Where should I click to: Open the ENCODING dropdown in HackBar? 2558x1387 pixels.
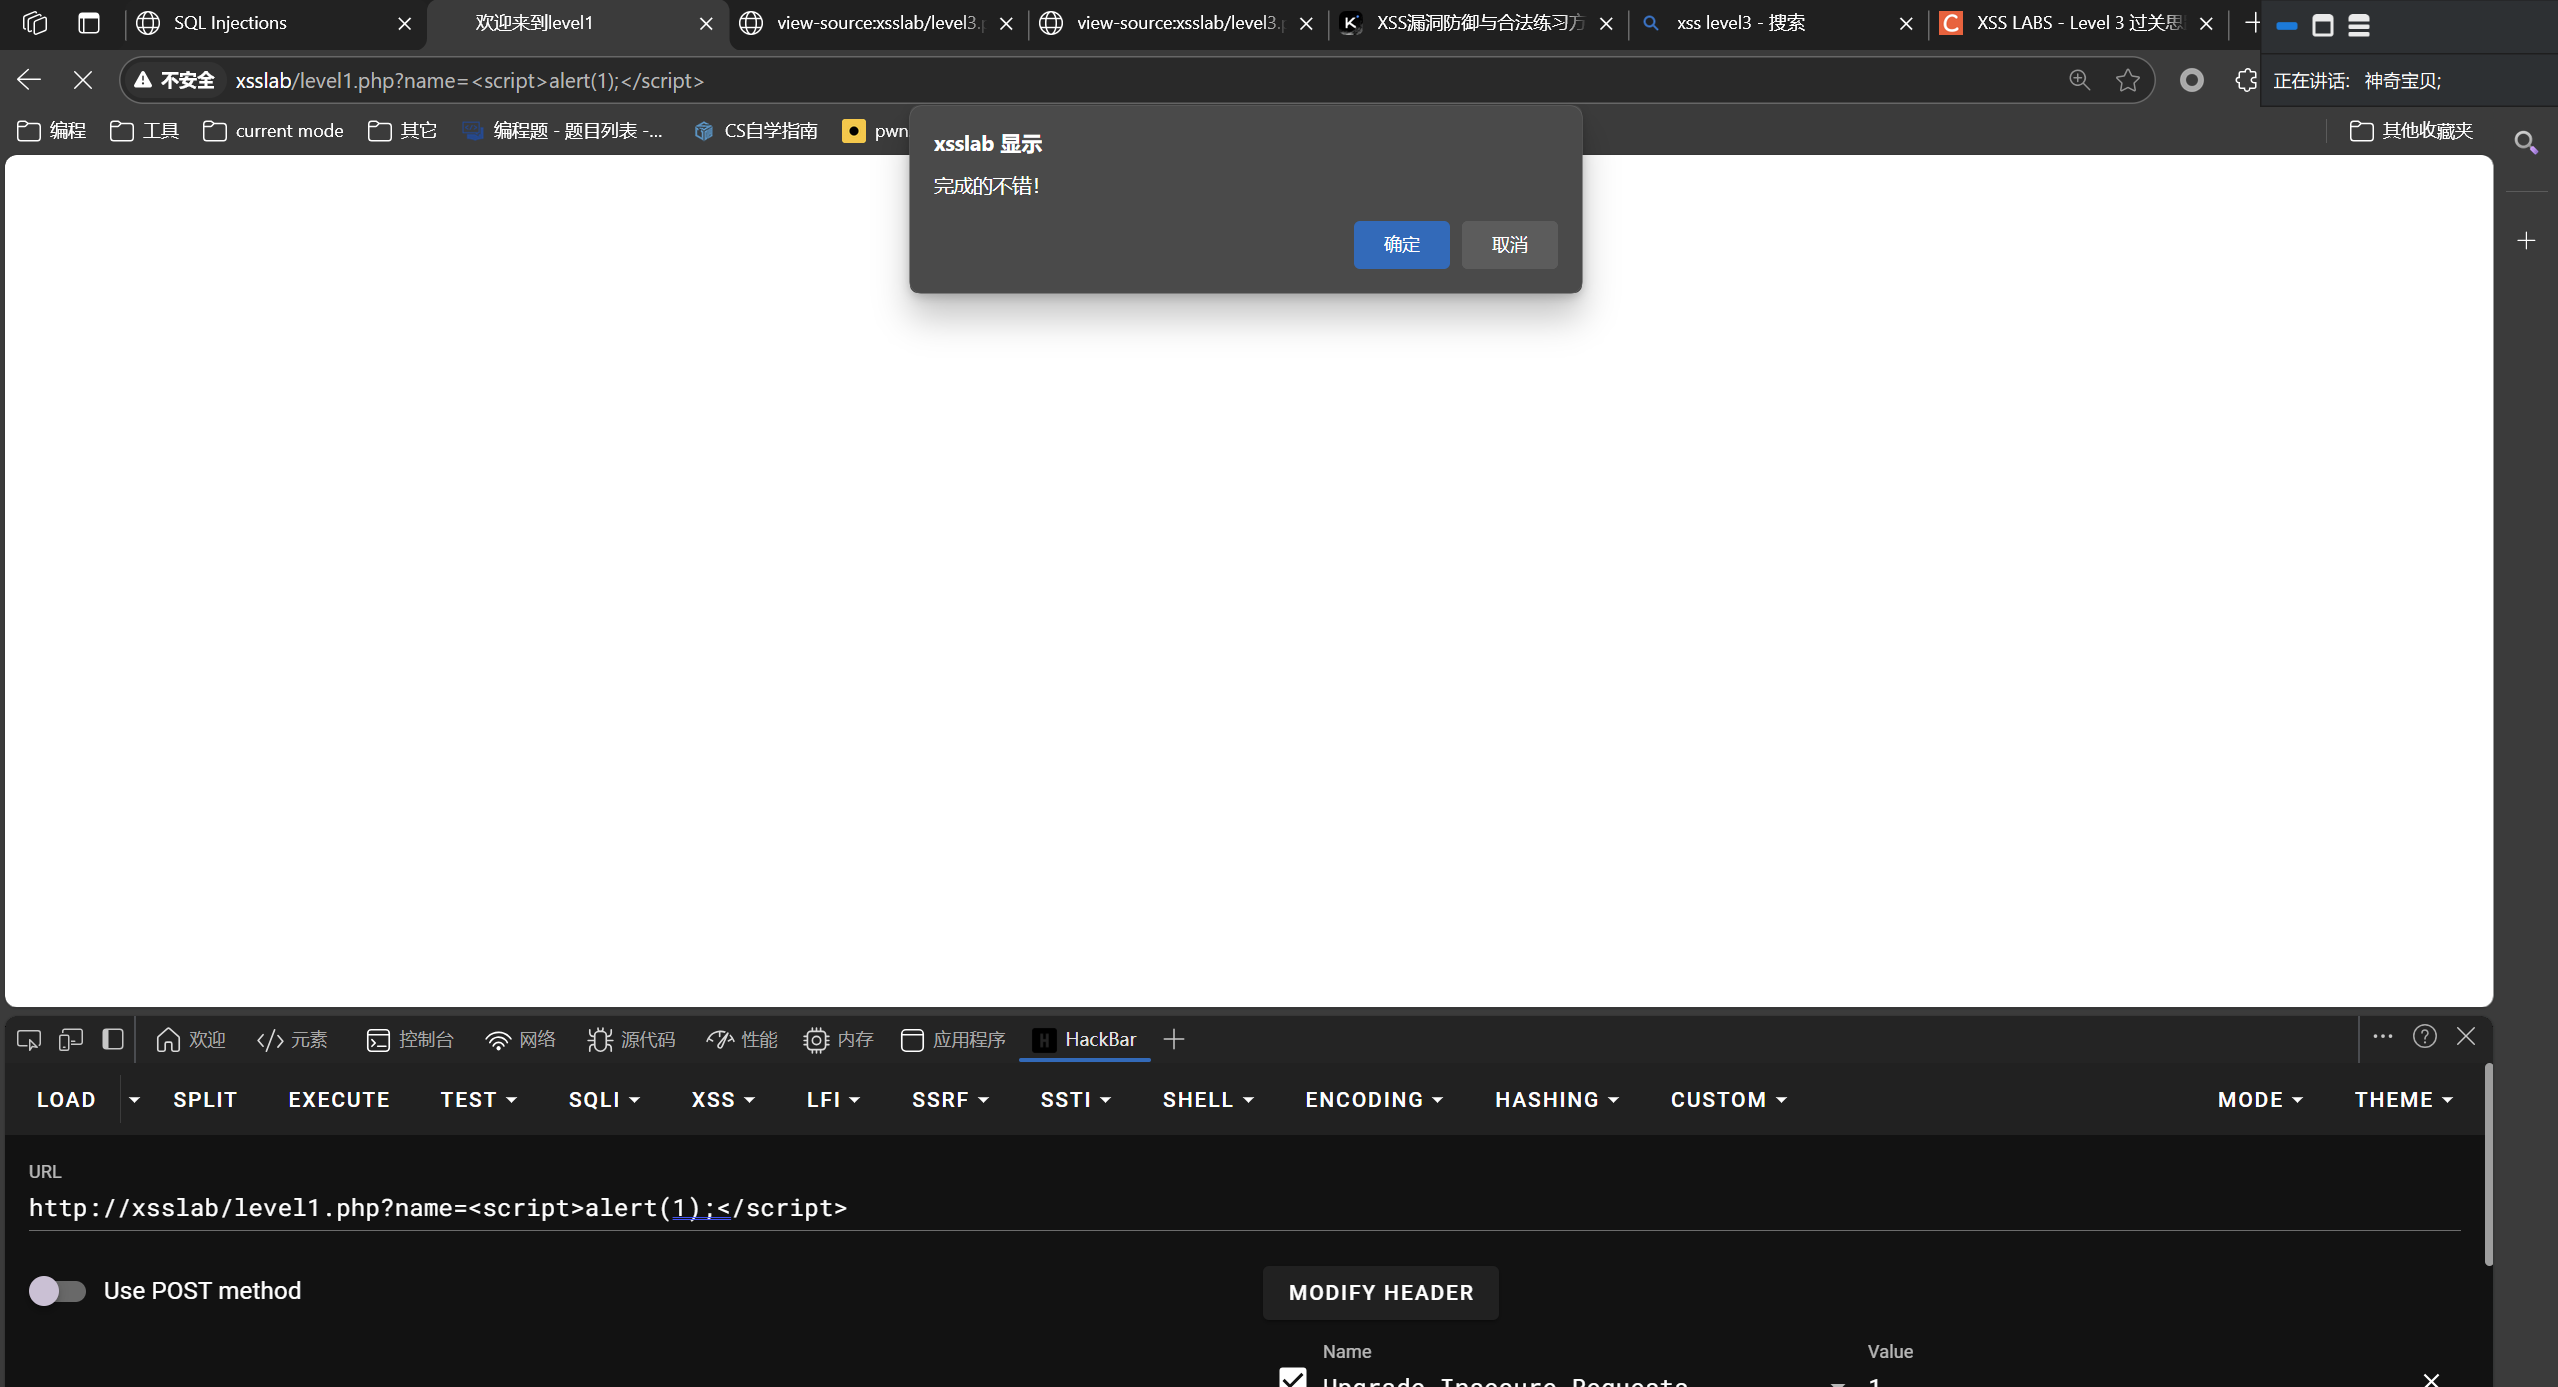(1373, 1100)
